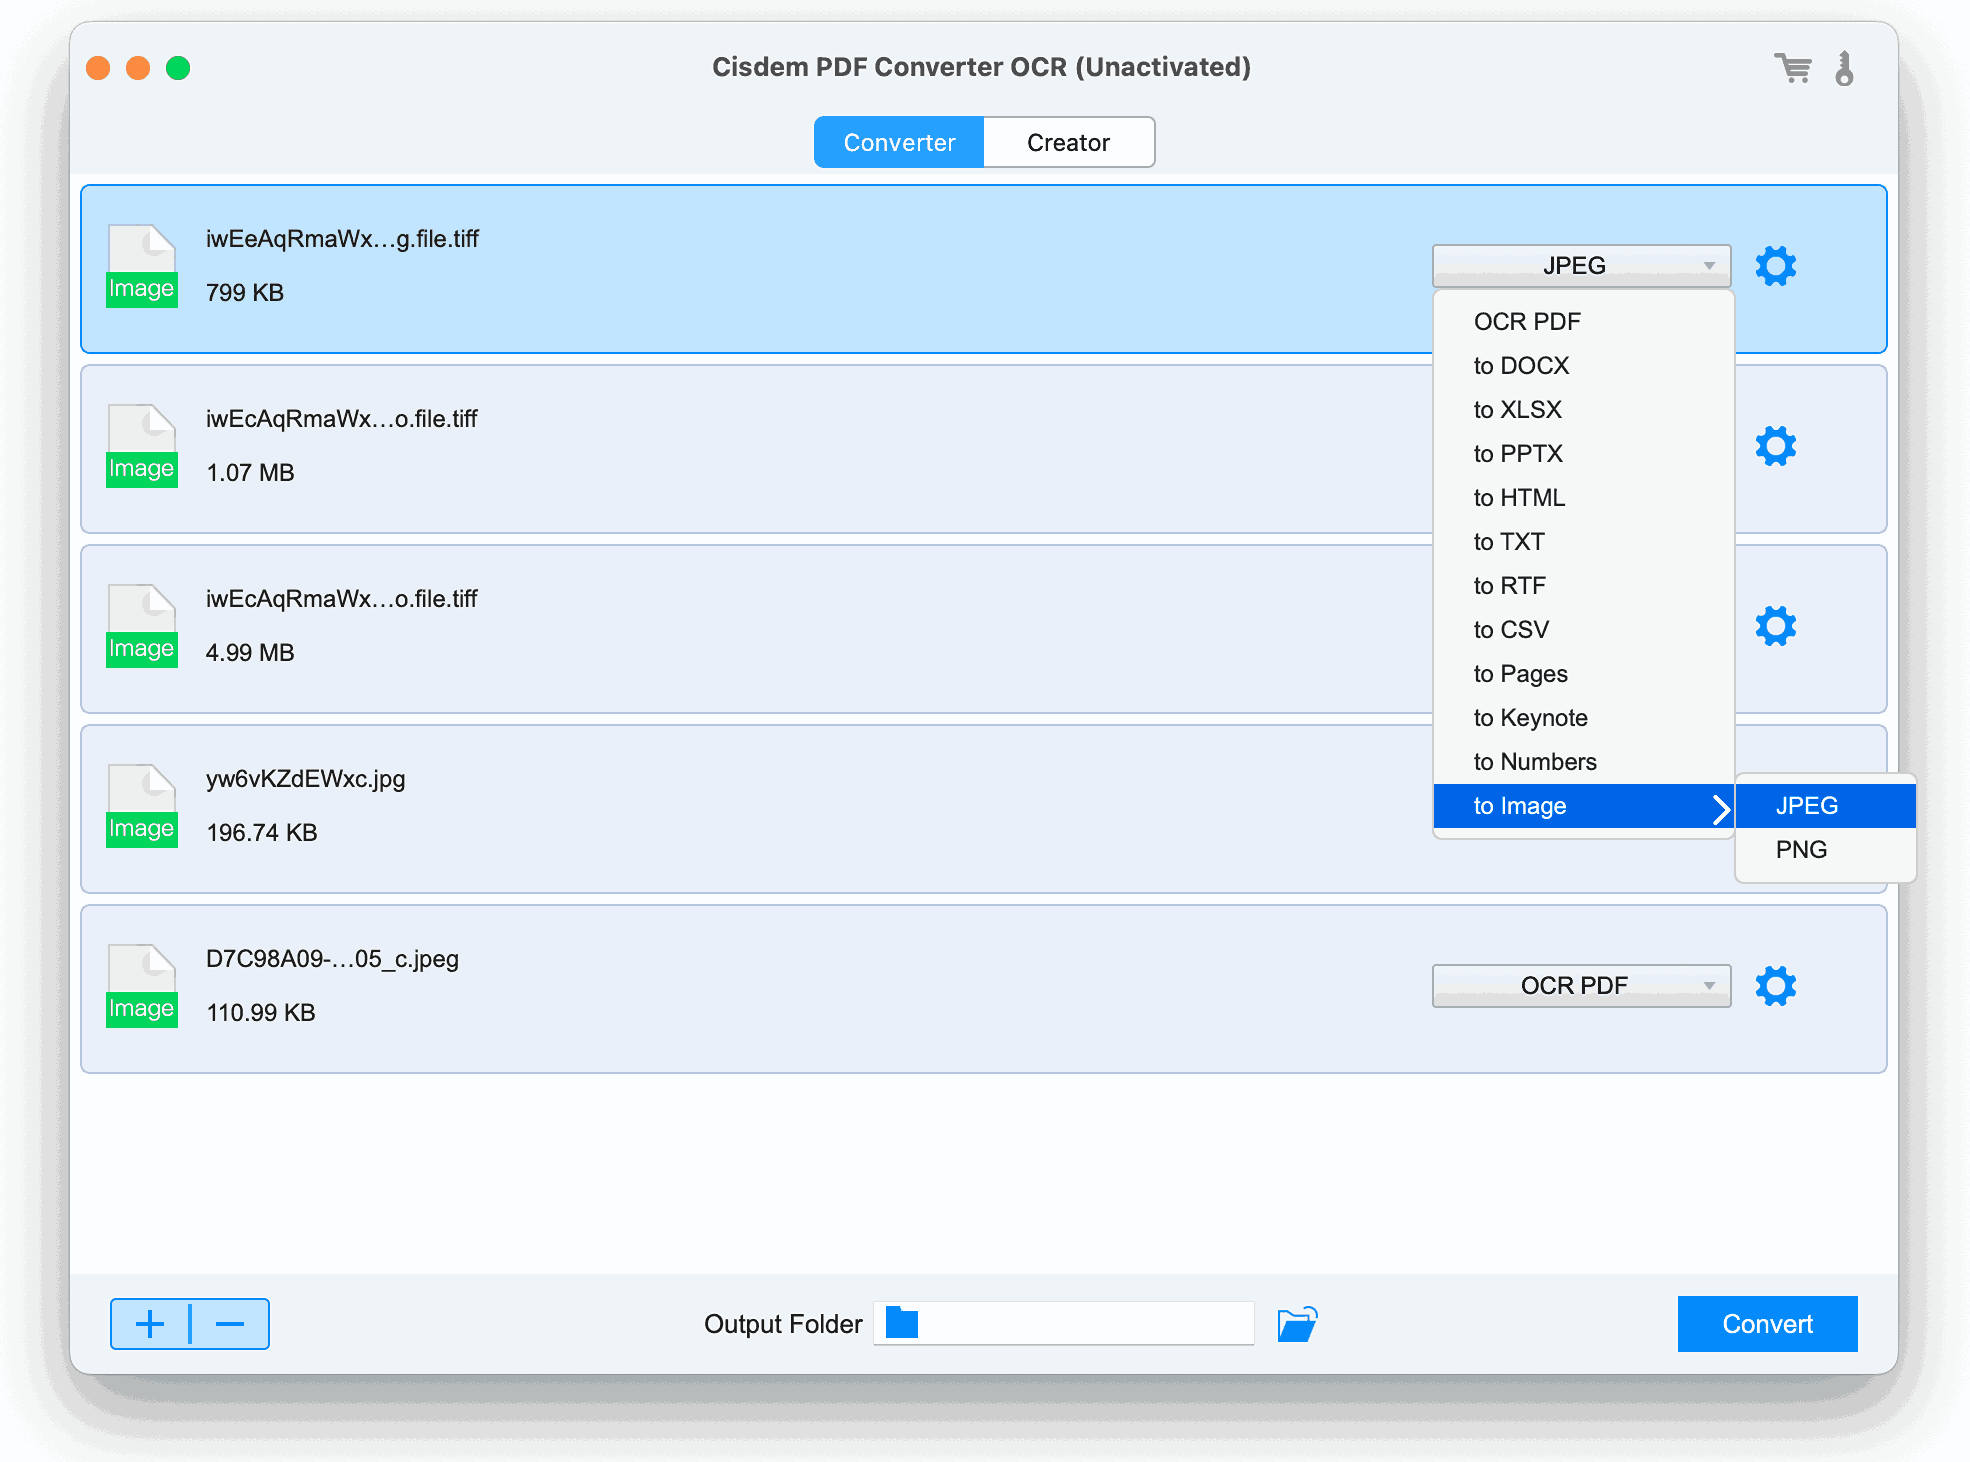This screenshot has width=1970, height=1462.
Task: Select file name D7C98A09-…05_c.jpeg
Action: (x=332, y=959)
